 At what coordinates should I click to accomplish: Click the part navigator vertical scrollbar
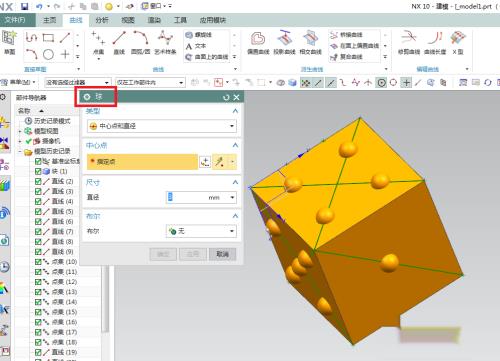click(x=106, y=298)
